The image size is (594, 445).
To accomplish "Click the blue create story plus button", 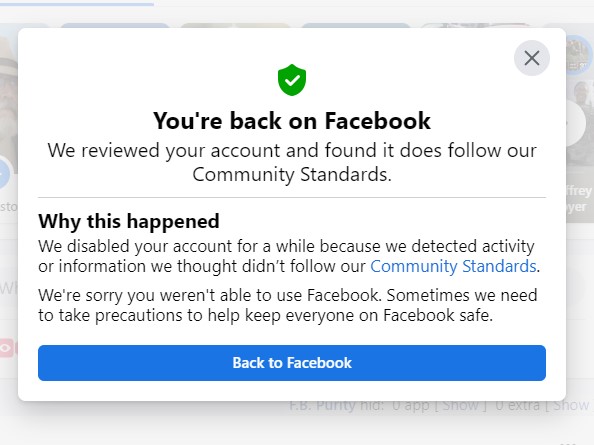I will 5,174.
